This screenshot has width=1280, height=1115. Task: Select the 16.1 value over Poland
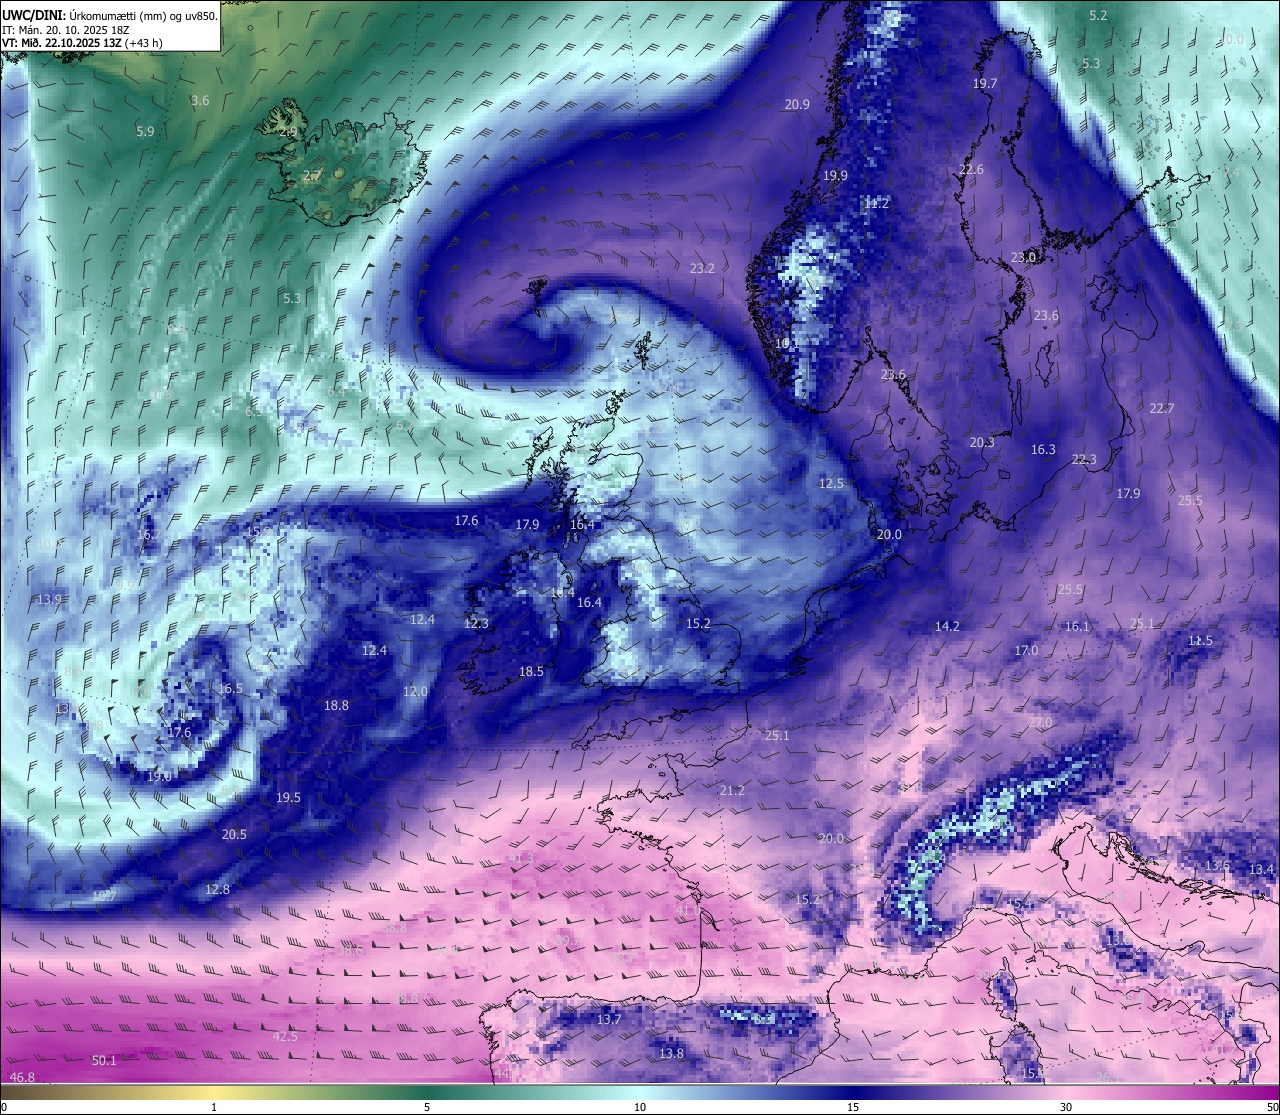[x=1077, y=626]
